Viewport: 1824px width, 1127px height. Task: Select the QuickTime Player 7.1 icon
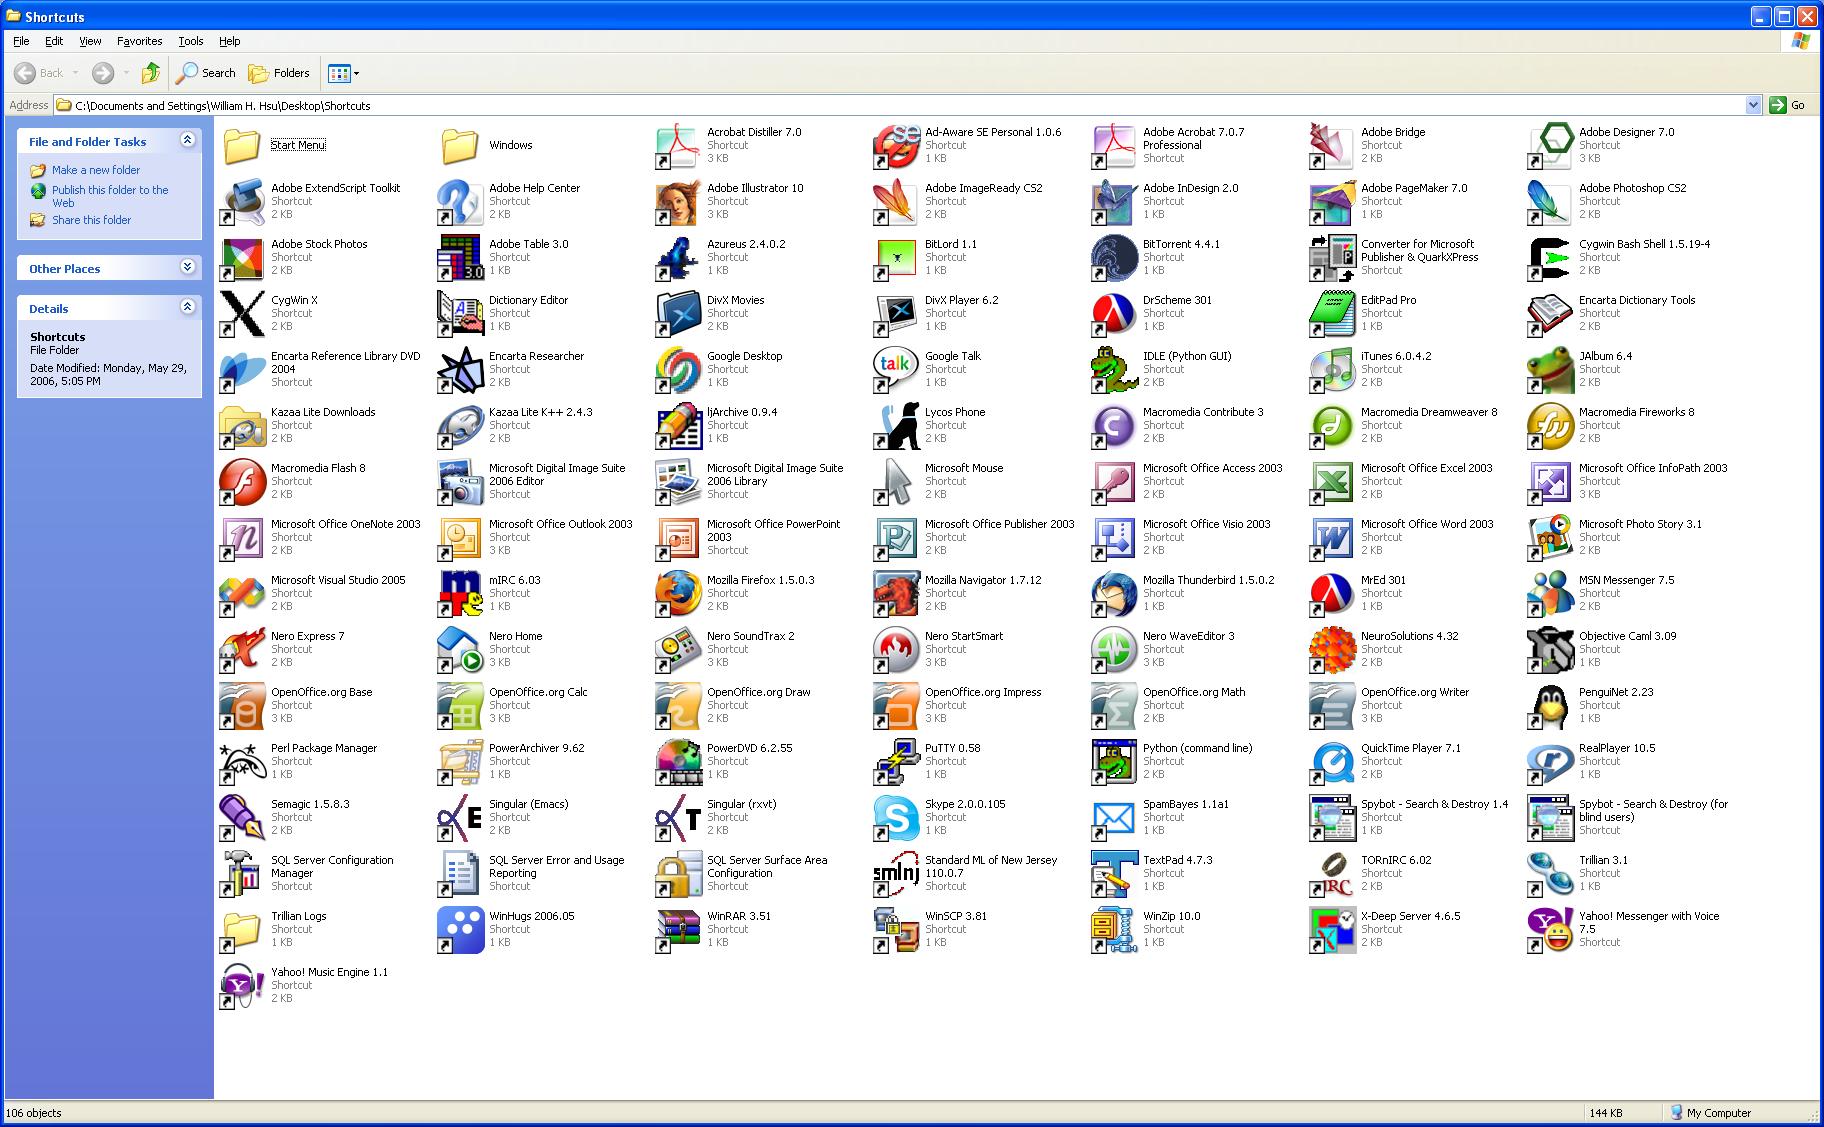pos(1332,761)
